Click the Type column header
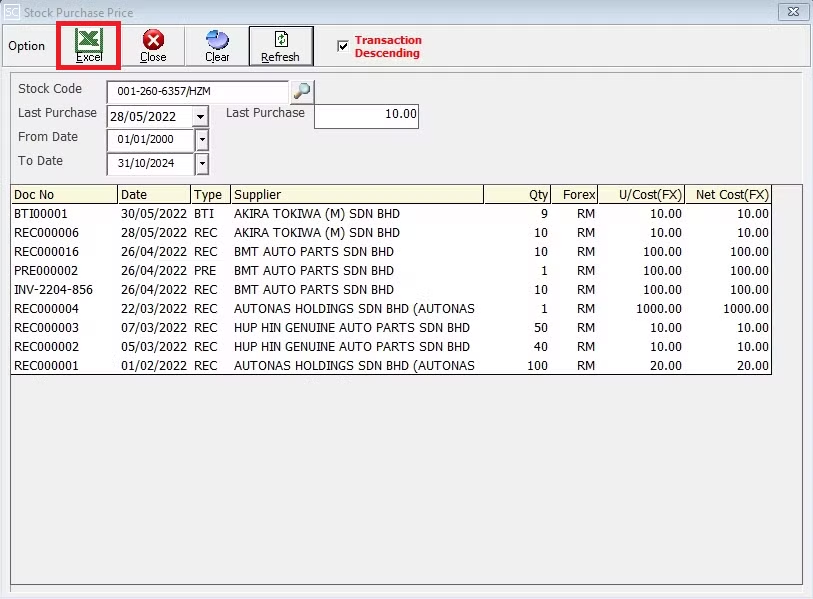Image resolution: width=813 pixels, height=599 pixels. [x=211, y=194]
